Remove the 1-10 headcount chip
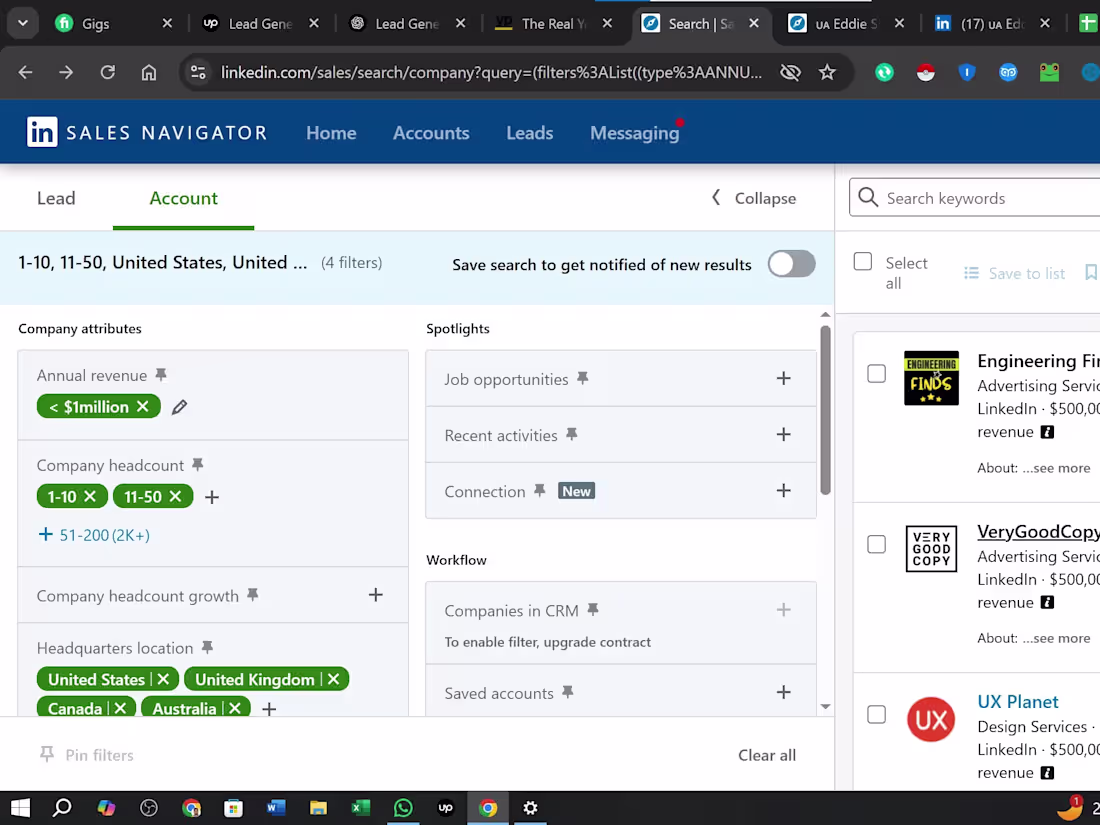This screenshot has height=825, width=1100. (90, 497)
